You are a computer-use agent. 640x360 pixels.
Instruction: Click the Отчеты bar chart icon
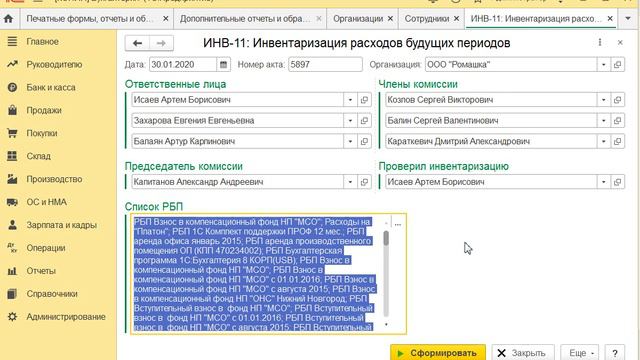point(12,271)
